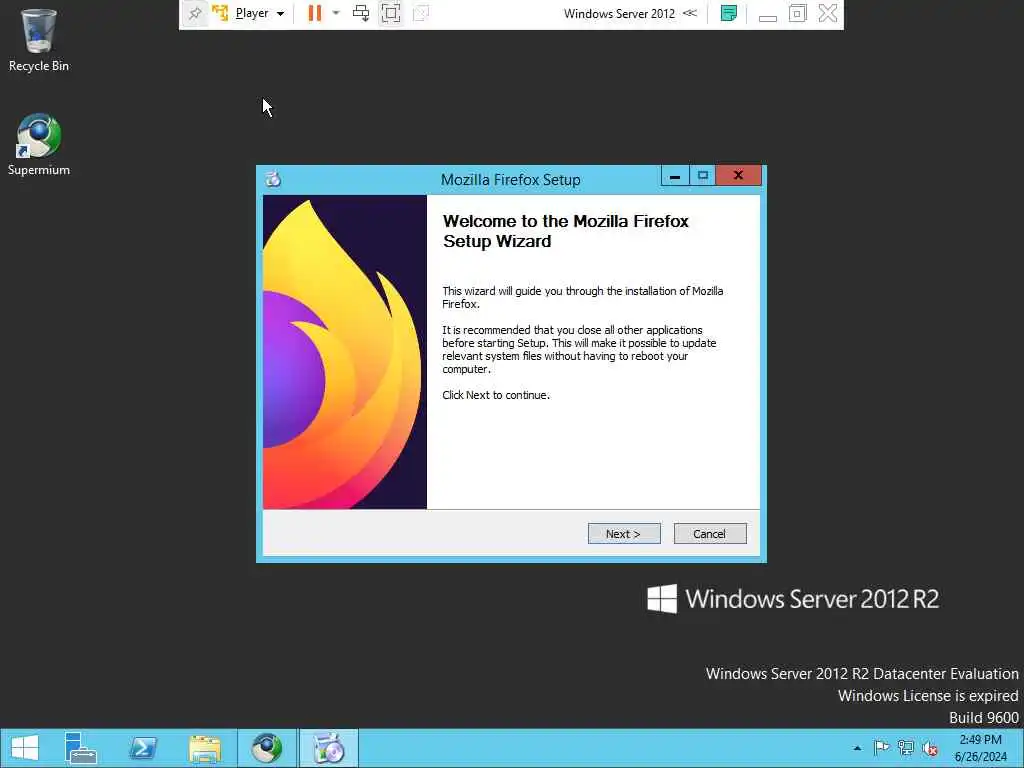1024x768 pixels.
Task: Click the Unity mode icon in VMware toolbar
Action: [x=421, y=13]
